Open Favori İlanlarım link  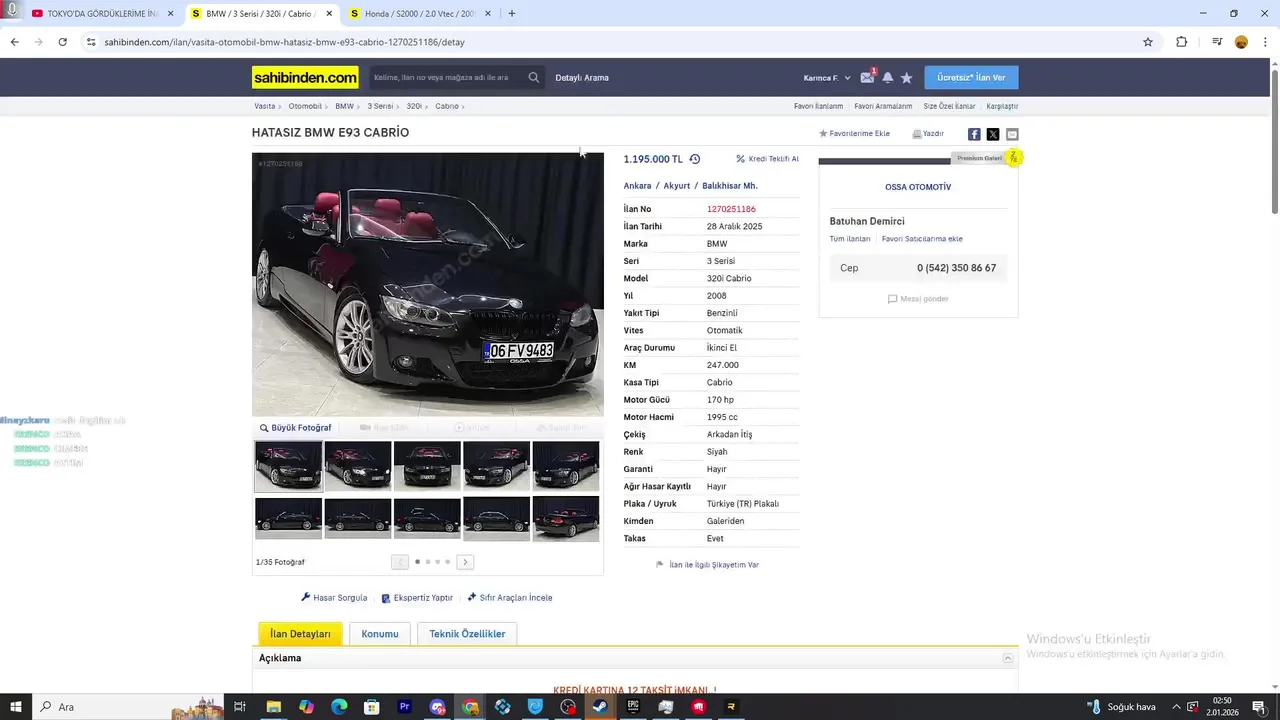[818, 106]
